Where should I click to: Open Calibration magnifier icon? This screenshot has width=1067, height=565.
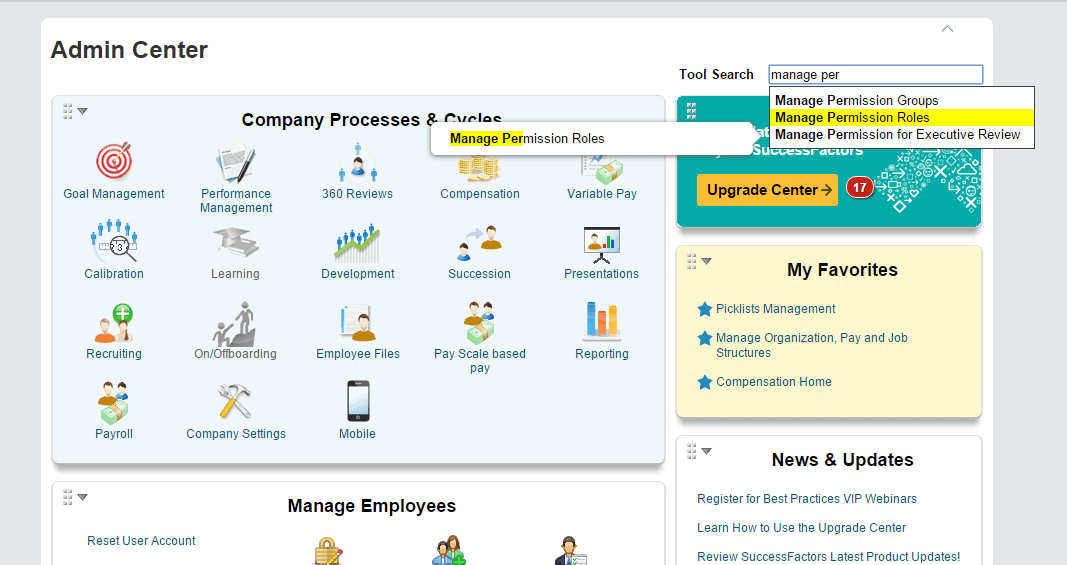tap(114, 241)
